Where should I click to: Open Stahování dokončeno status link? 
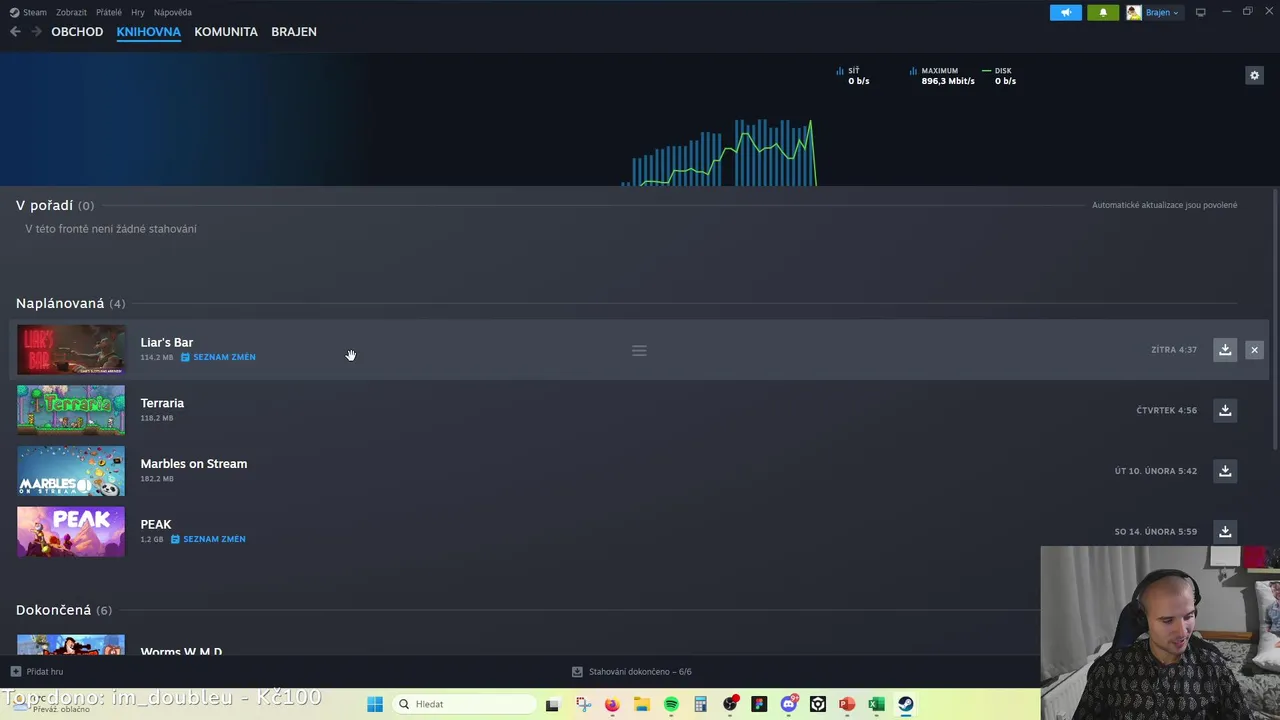[632, 671]
